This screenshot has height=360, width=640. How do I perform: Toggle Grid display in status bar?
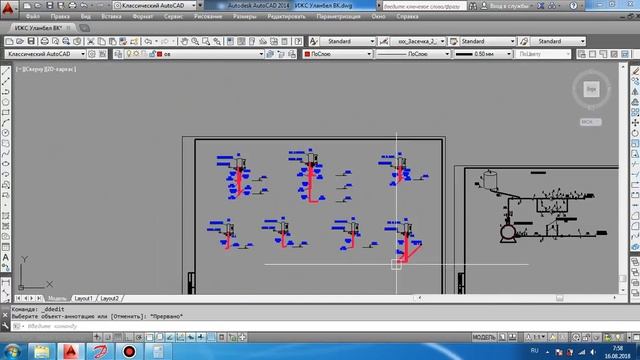(x=118, y=337)
